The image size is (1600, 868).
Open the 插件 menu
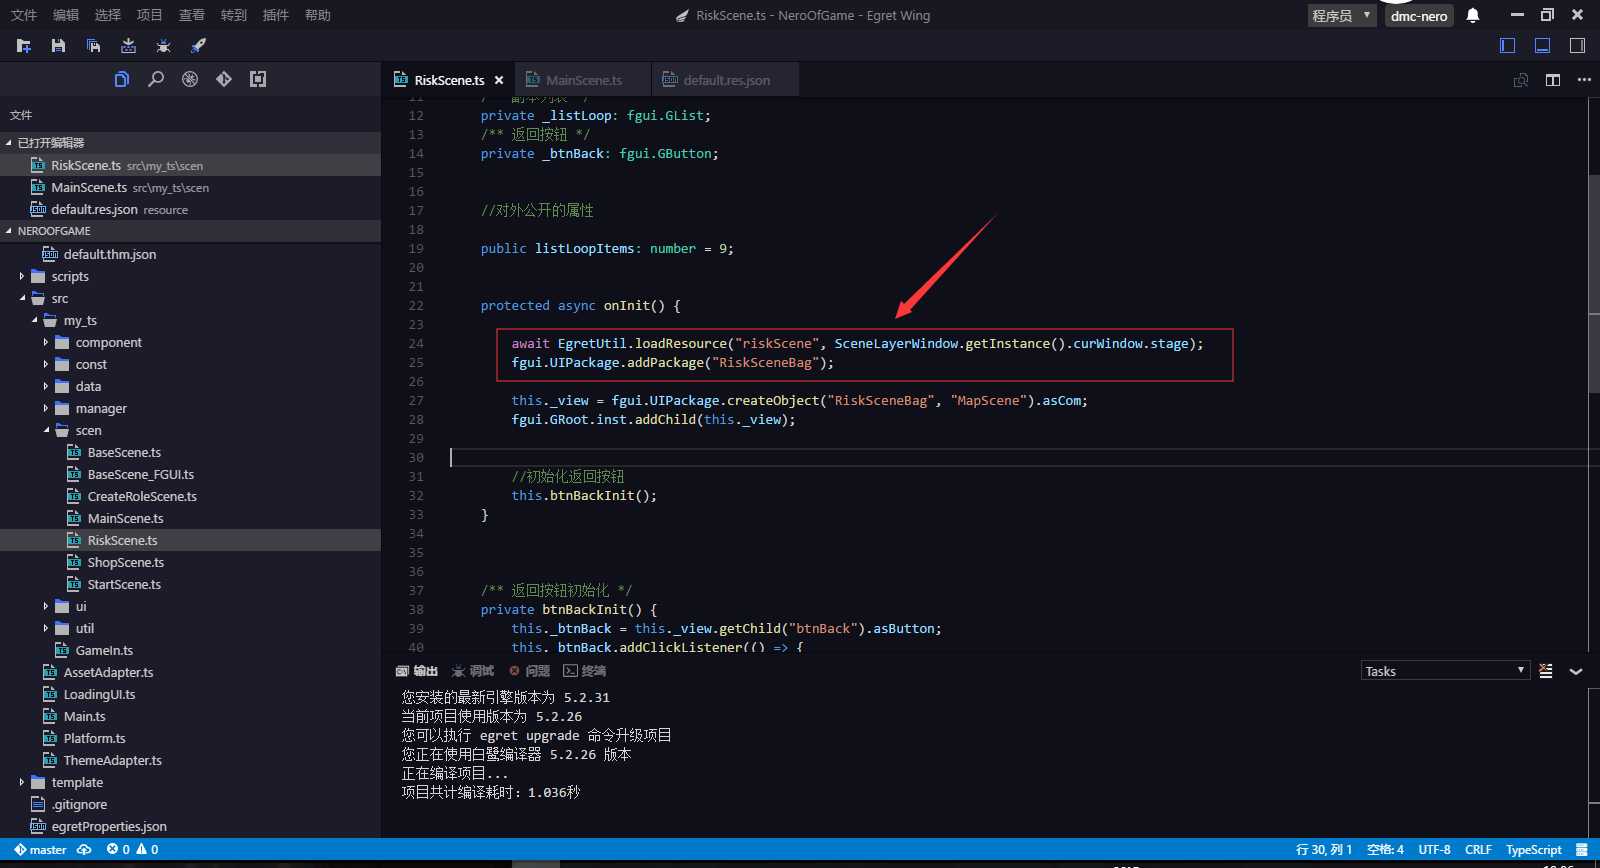pyautogui.click(x=275, y=15)
